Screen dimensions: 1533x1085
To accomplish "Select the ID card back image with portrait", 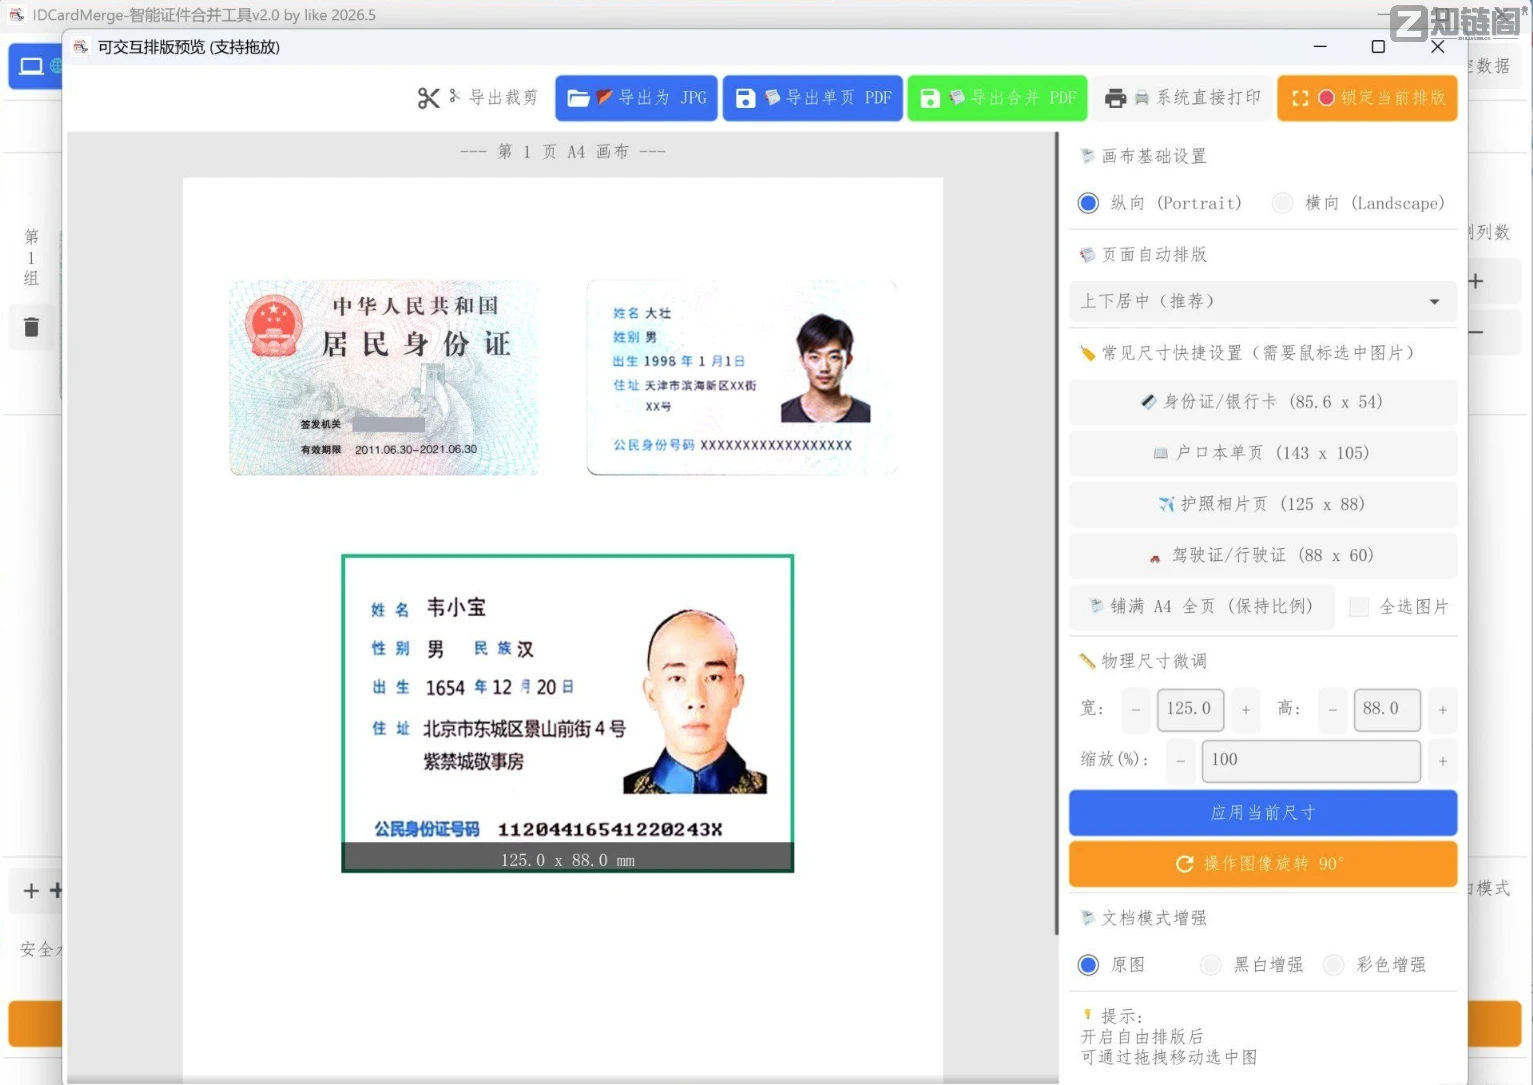I will pyautogui.click(x=741, y=377).
